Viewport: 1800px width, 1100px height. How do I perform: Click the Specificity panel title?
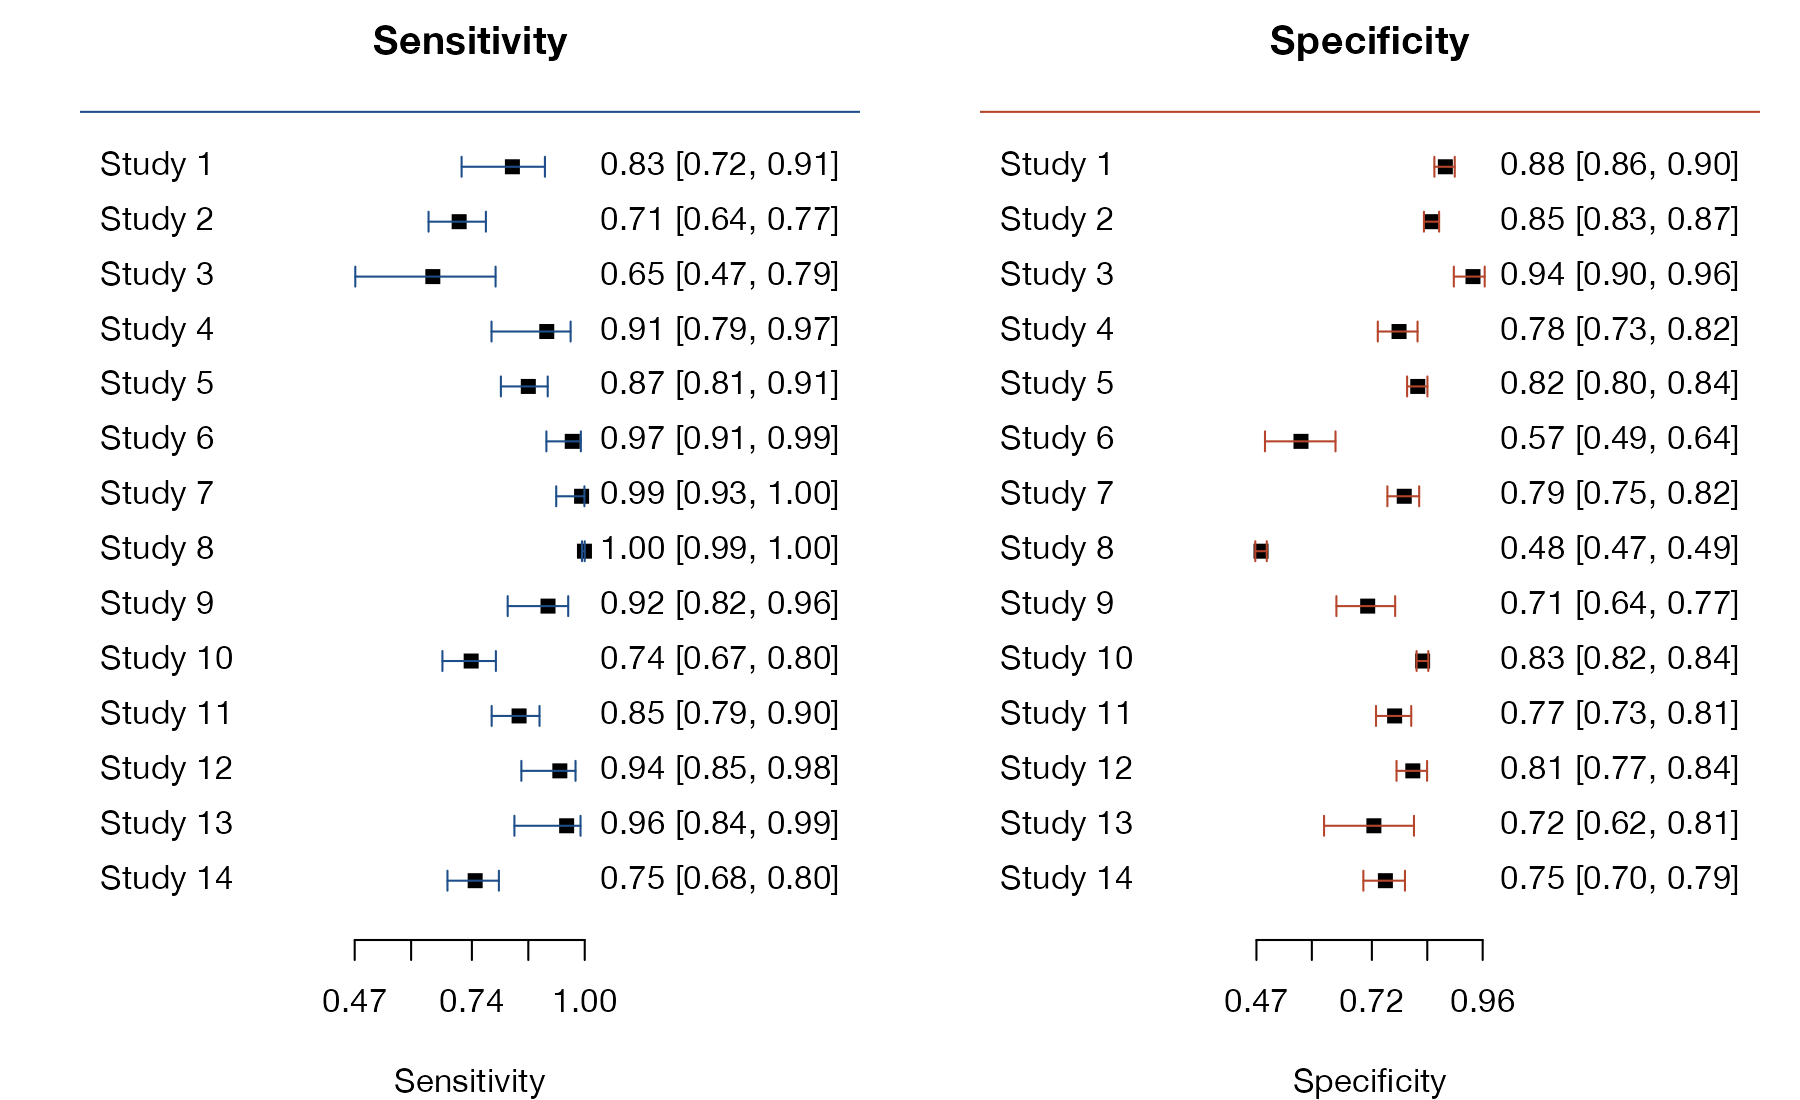click(x=1369, y=41)
